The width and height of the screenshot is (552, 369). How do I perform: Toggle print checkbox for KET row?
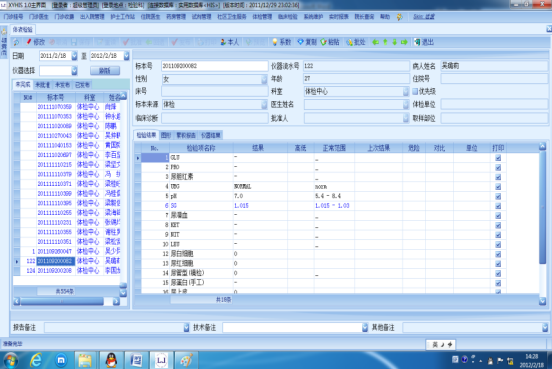(x=498, y=225)
